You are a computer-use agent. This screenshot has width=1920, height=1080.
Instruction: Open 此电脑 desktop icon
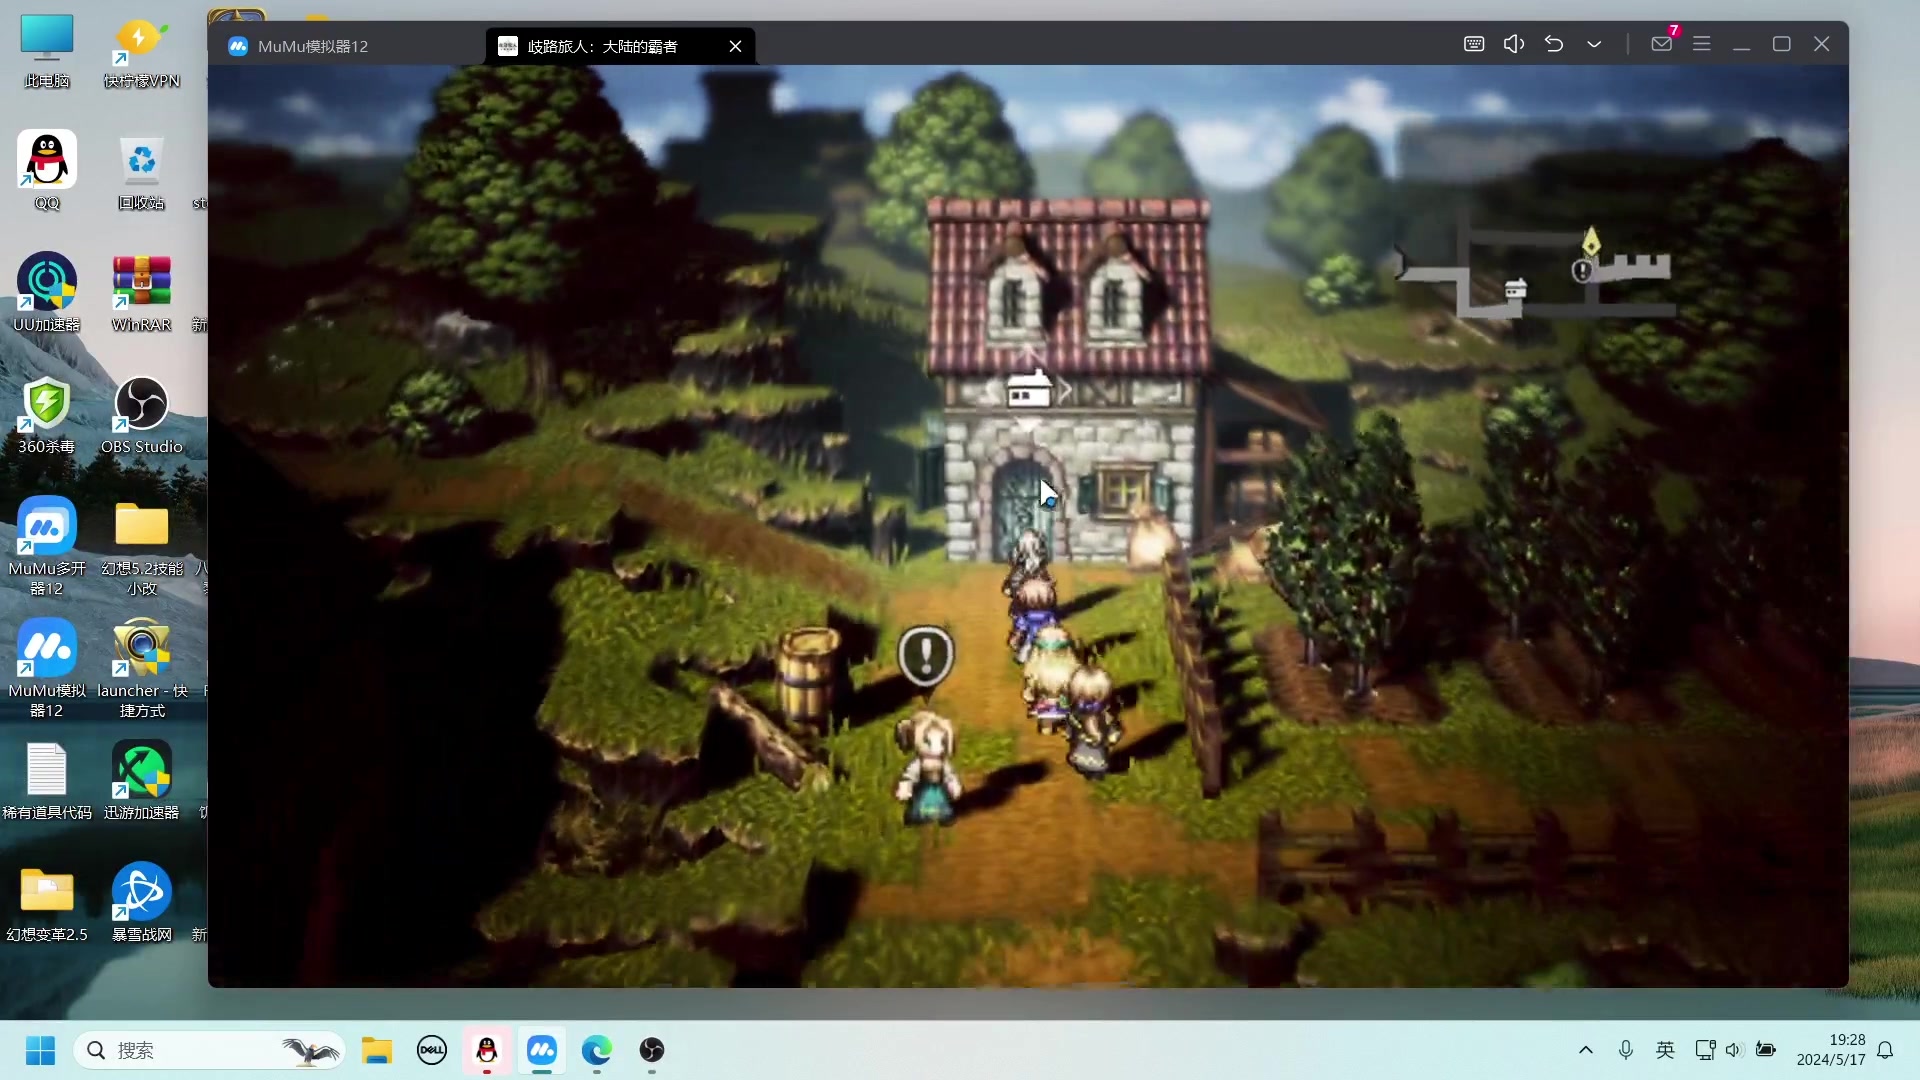coord(47,52)
